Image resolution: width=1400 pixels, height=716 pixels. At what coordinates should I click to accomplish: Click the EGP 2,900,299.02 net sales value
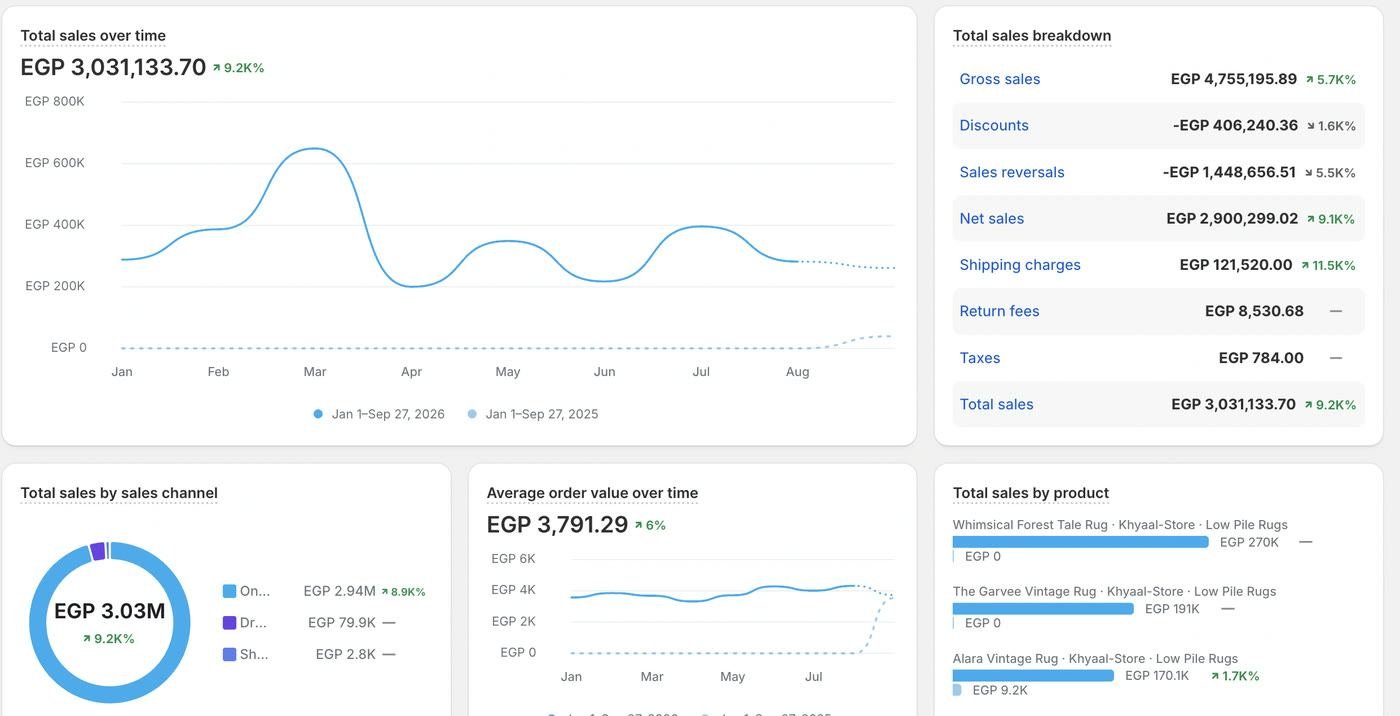(x=1232, y=218)
